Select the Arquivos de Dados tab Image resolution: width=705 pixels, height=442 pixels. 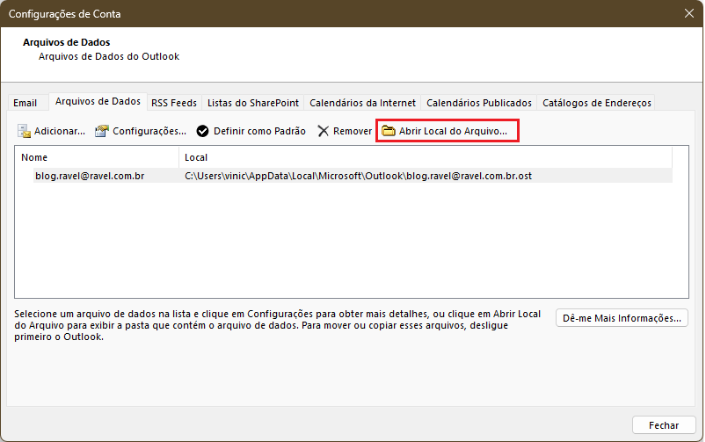pyautogui.click(x=98, y=102)
